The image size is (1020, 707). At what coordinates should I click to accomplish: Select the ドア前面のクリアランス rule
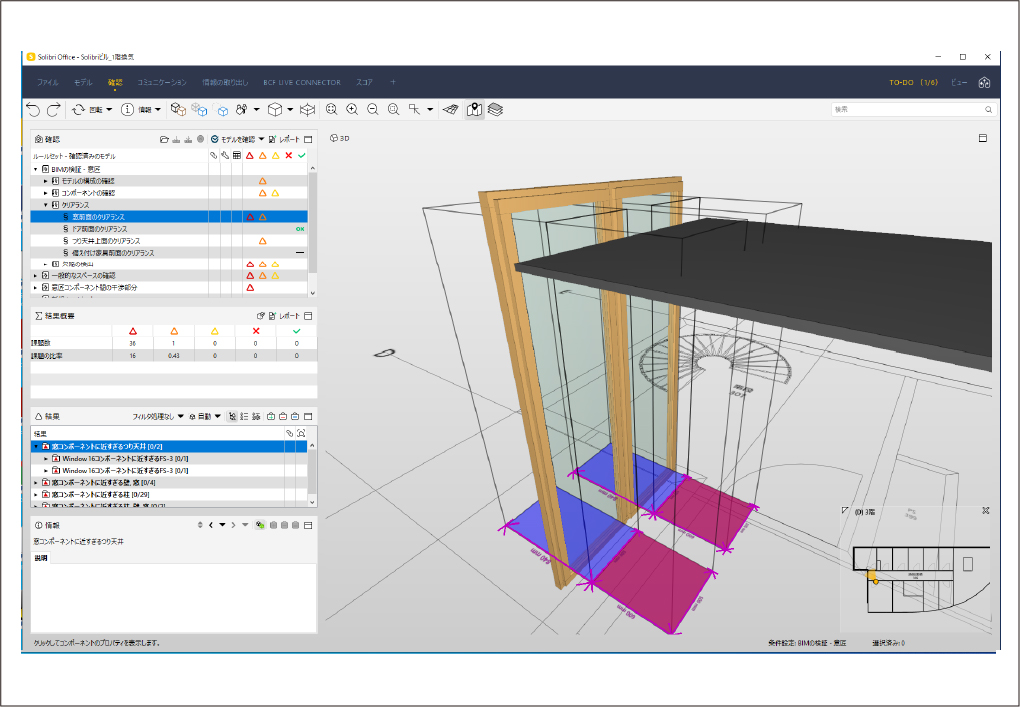pos(98,229)
